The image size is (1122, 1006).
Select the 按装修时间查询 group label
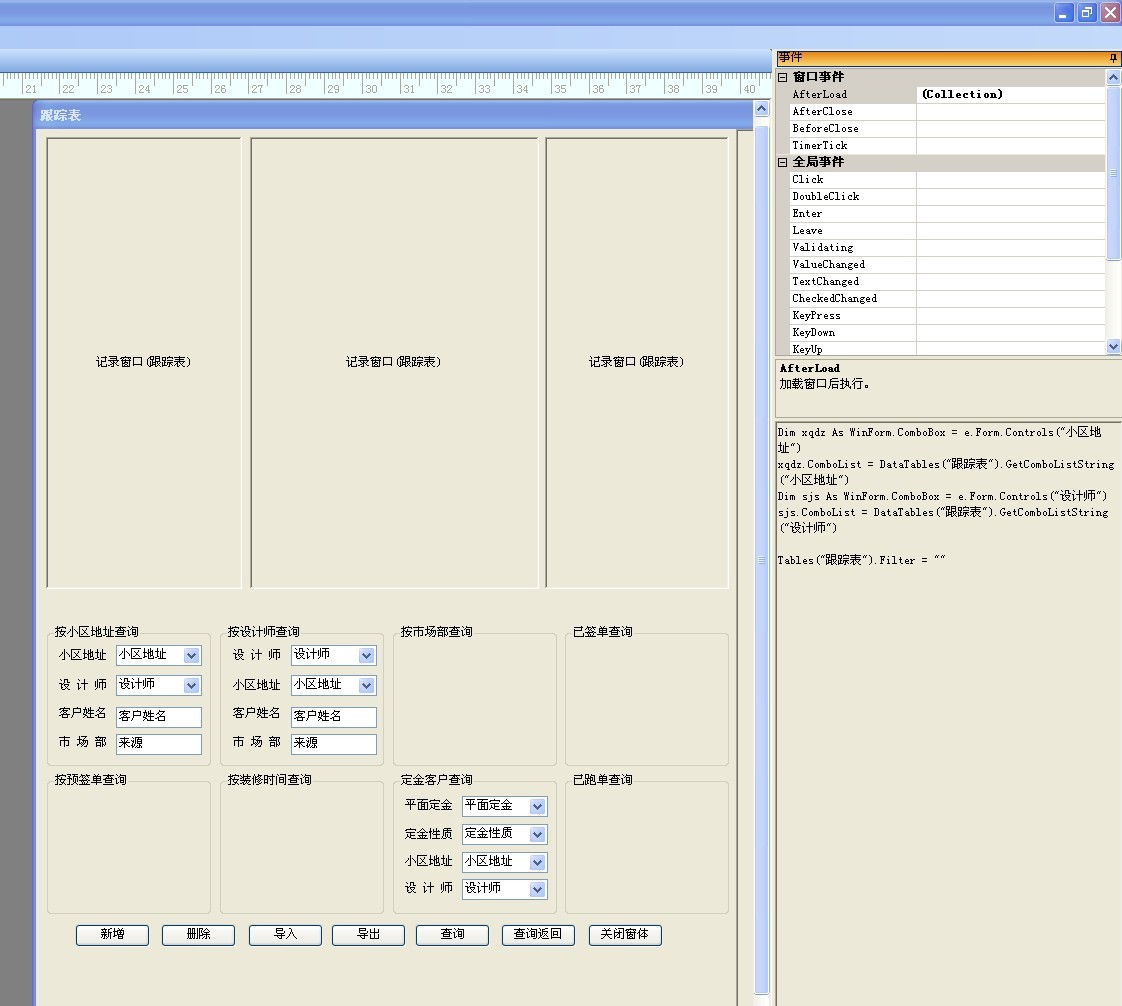(x=270, y=780)
